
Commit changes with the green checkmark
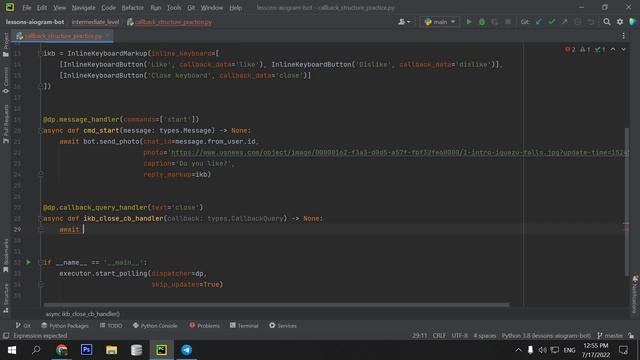552,22
